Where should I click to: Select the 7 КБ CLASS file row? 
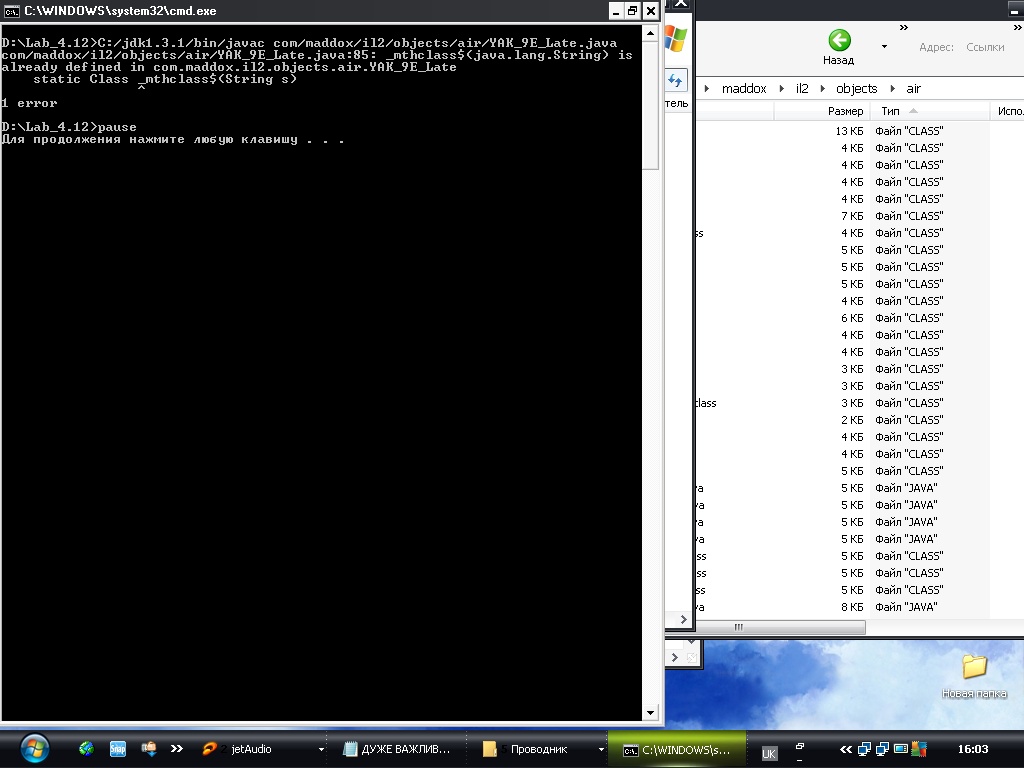859,216
